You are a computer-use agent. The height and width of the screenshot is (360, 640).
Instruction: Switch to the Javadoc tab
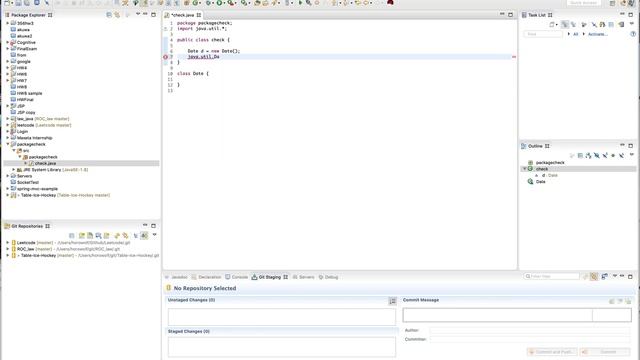[176, 277]
